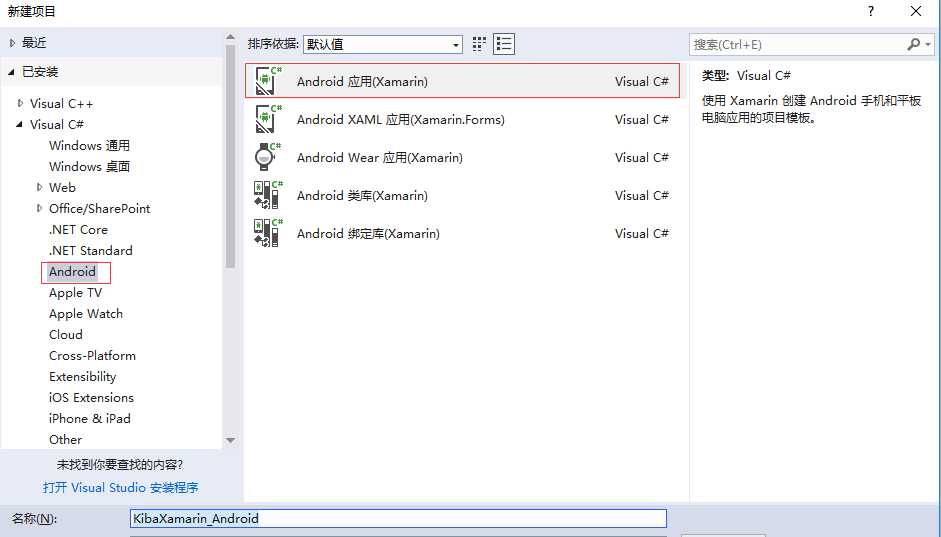Open the help question mark button
Viewport: 941px width, 537px height.
point(871,11)
